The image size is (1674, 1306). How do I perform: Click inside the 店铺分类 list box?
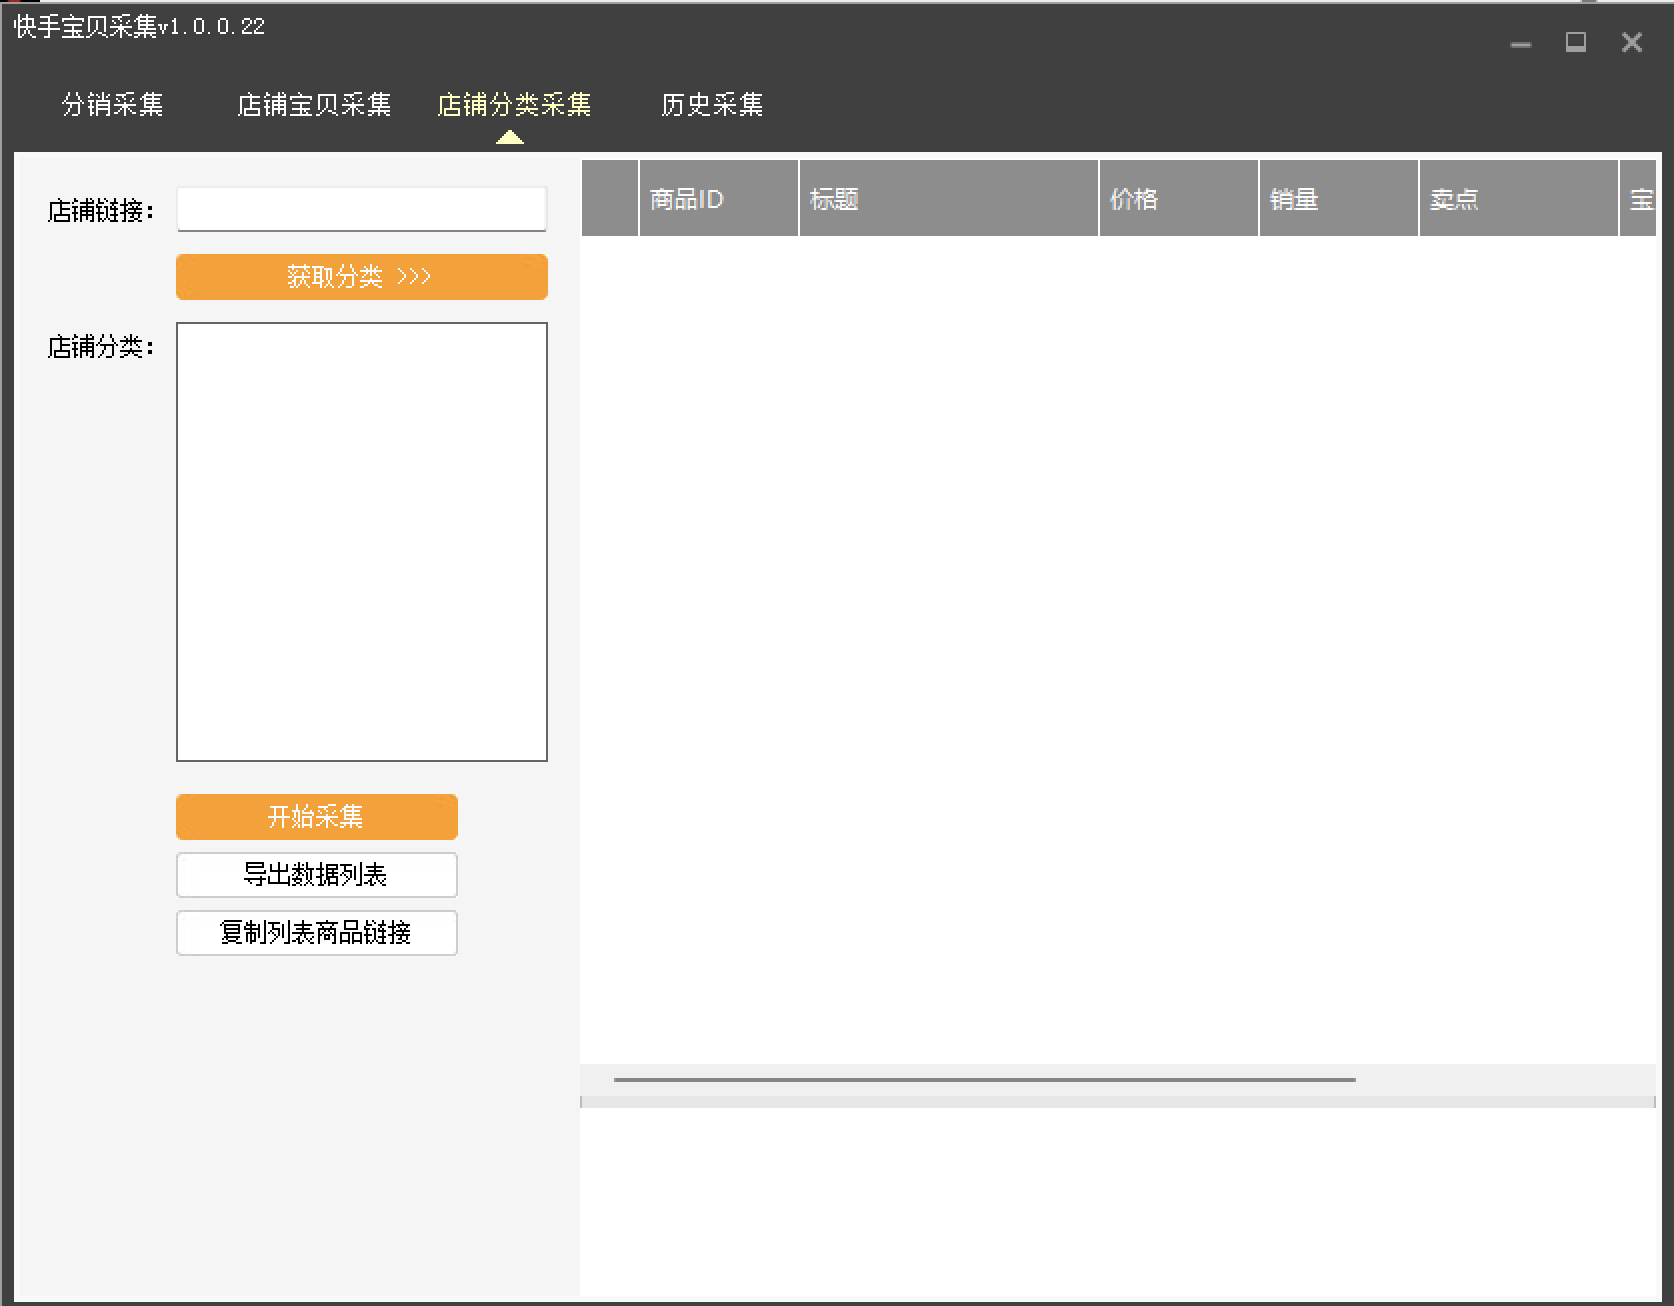(362, 542)
